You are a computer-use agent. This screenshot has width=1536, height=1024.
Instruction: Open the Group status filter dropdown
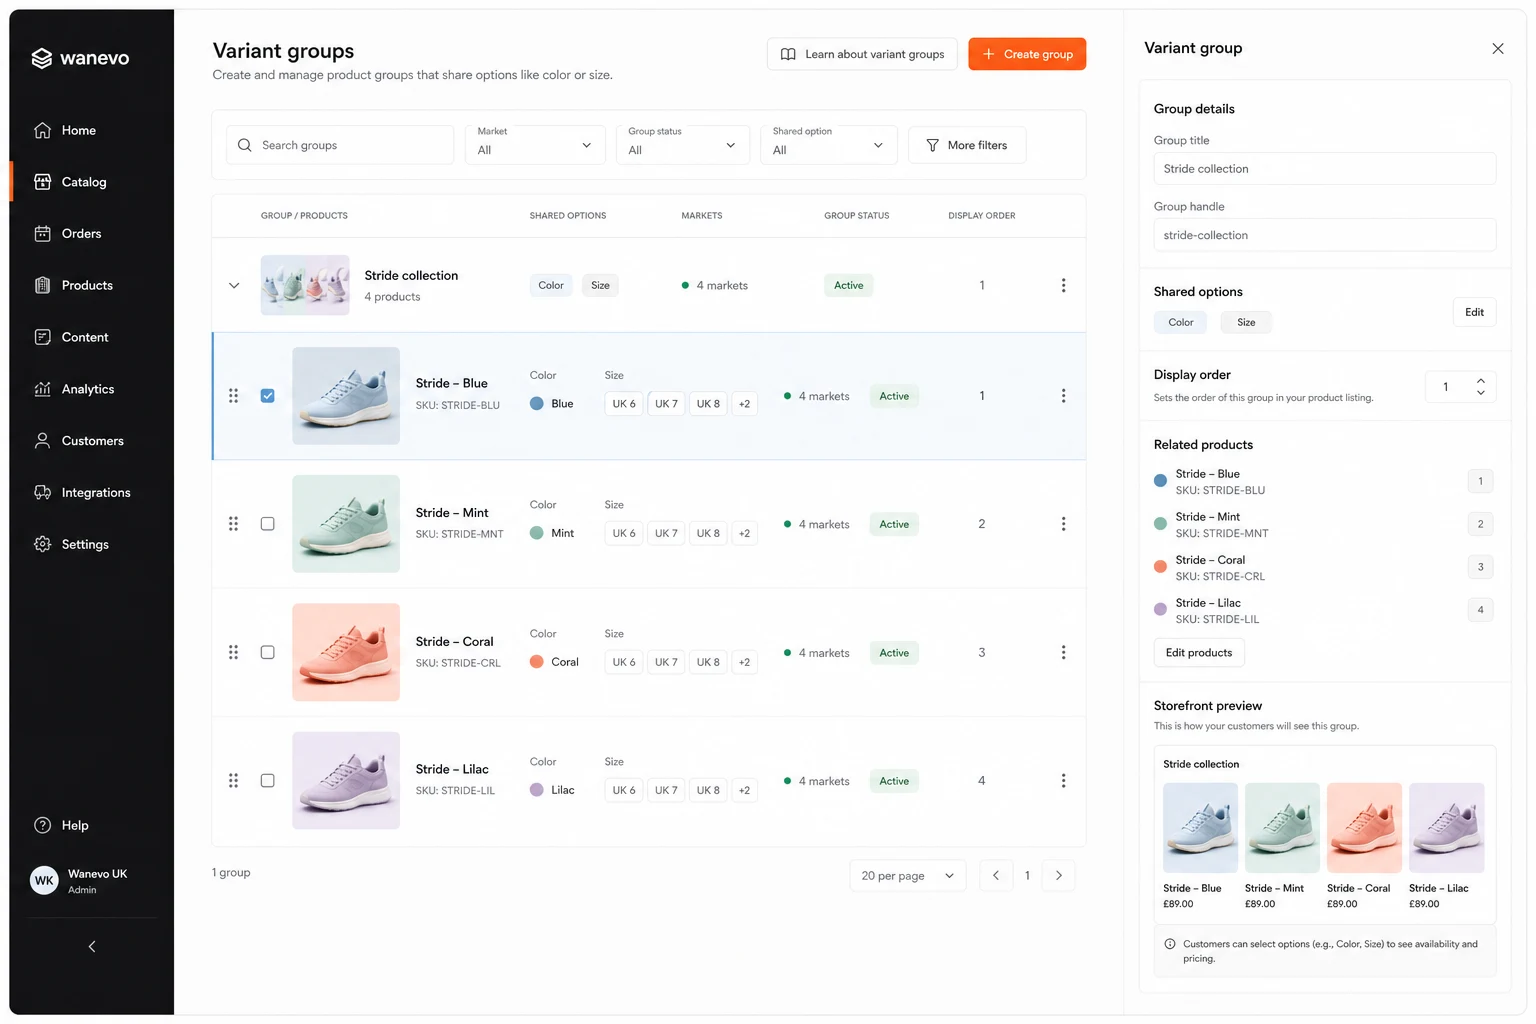click(x=682, y=145)
